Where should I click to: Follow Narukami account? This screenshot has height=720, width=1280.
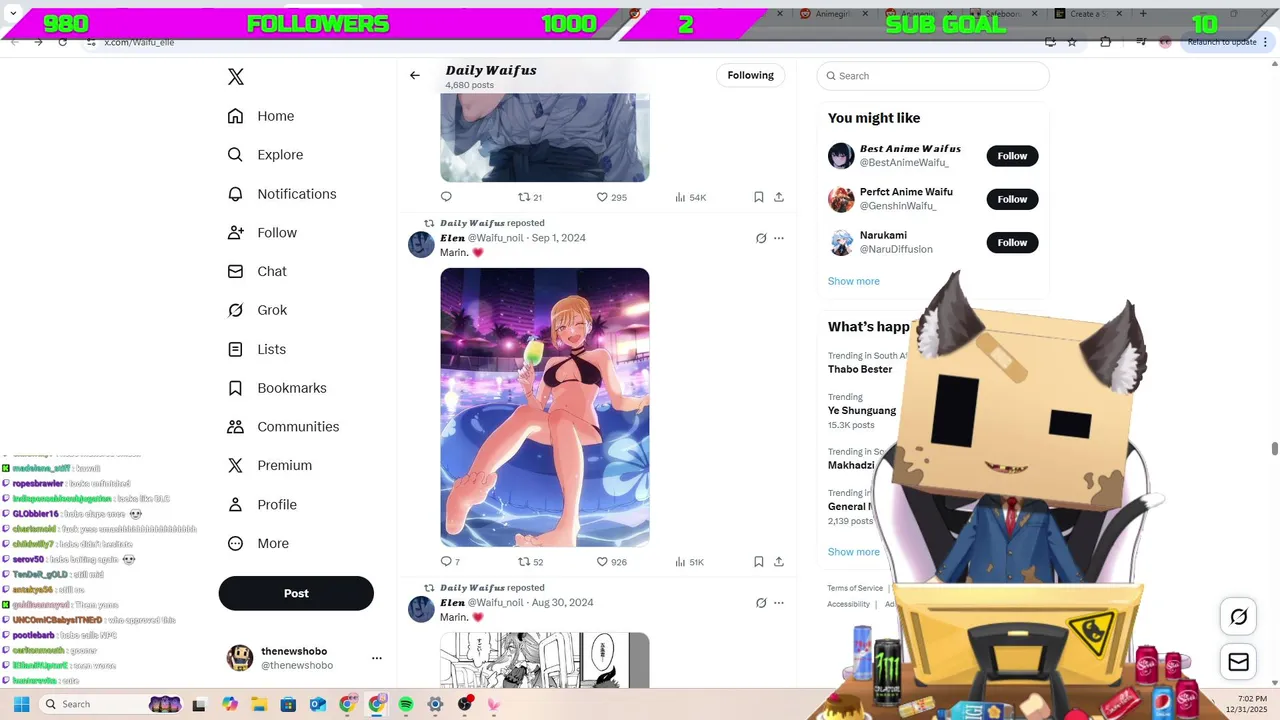coord(1012,242)
